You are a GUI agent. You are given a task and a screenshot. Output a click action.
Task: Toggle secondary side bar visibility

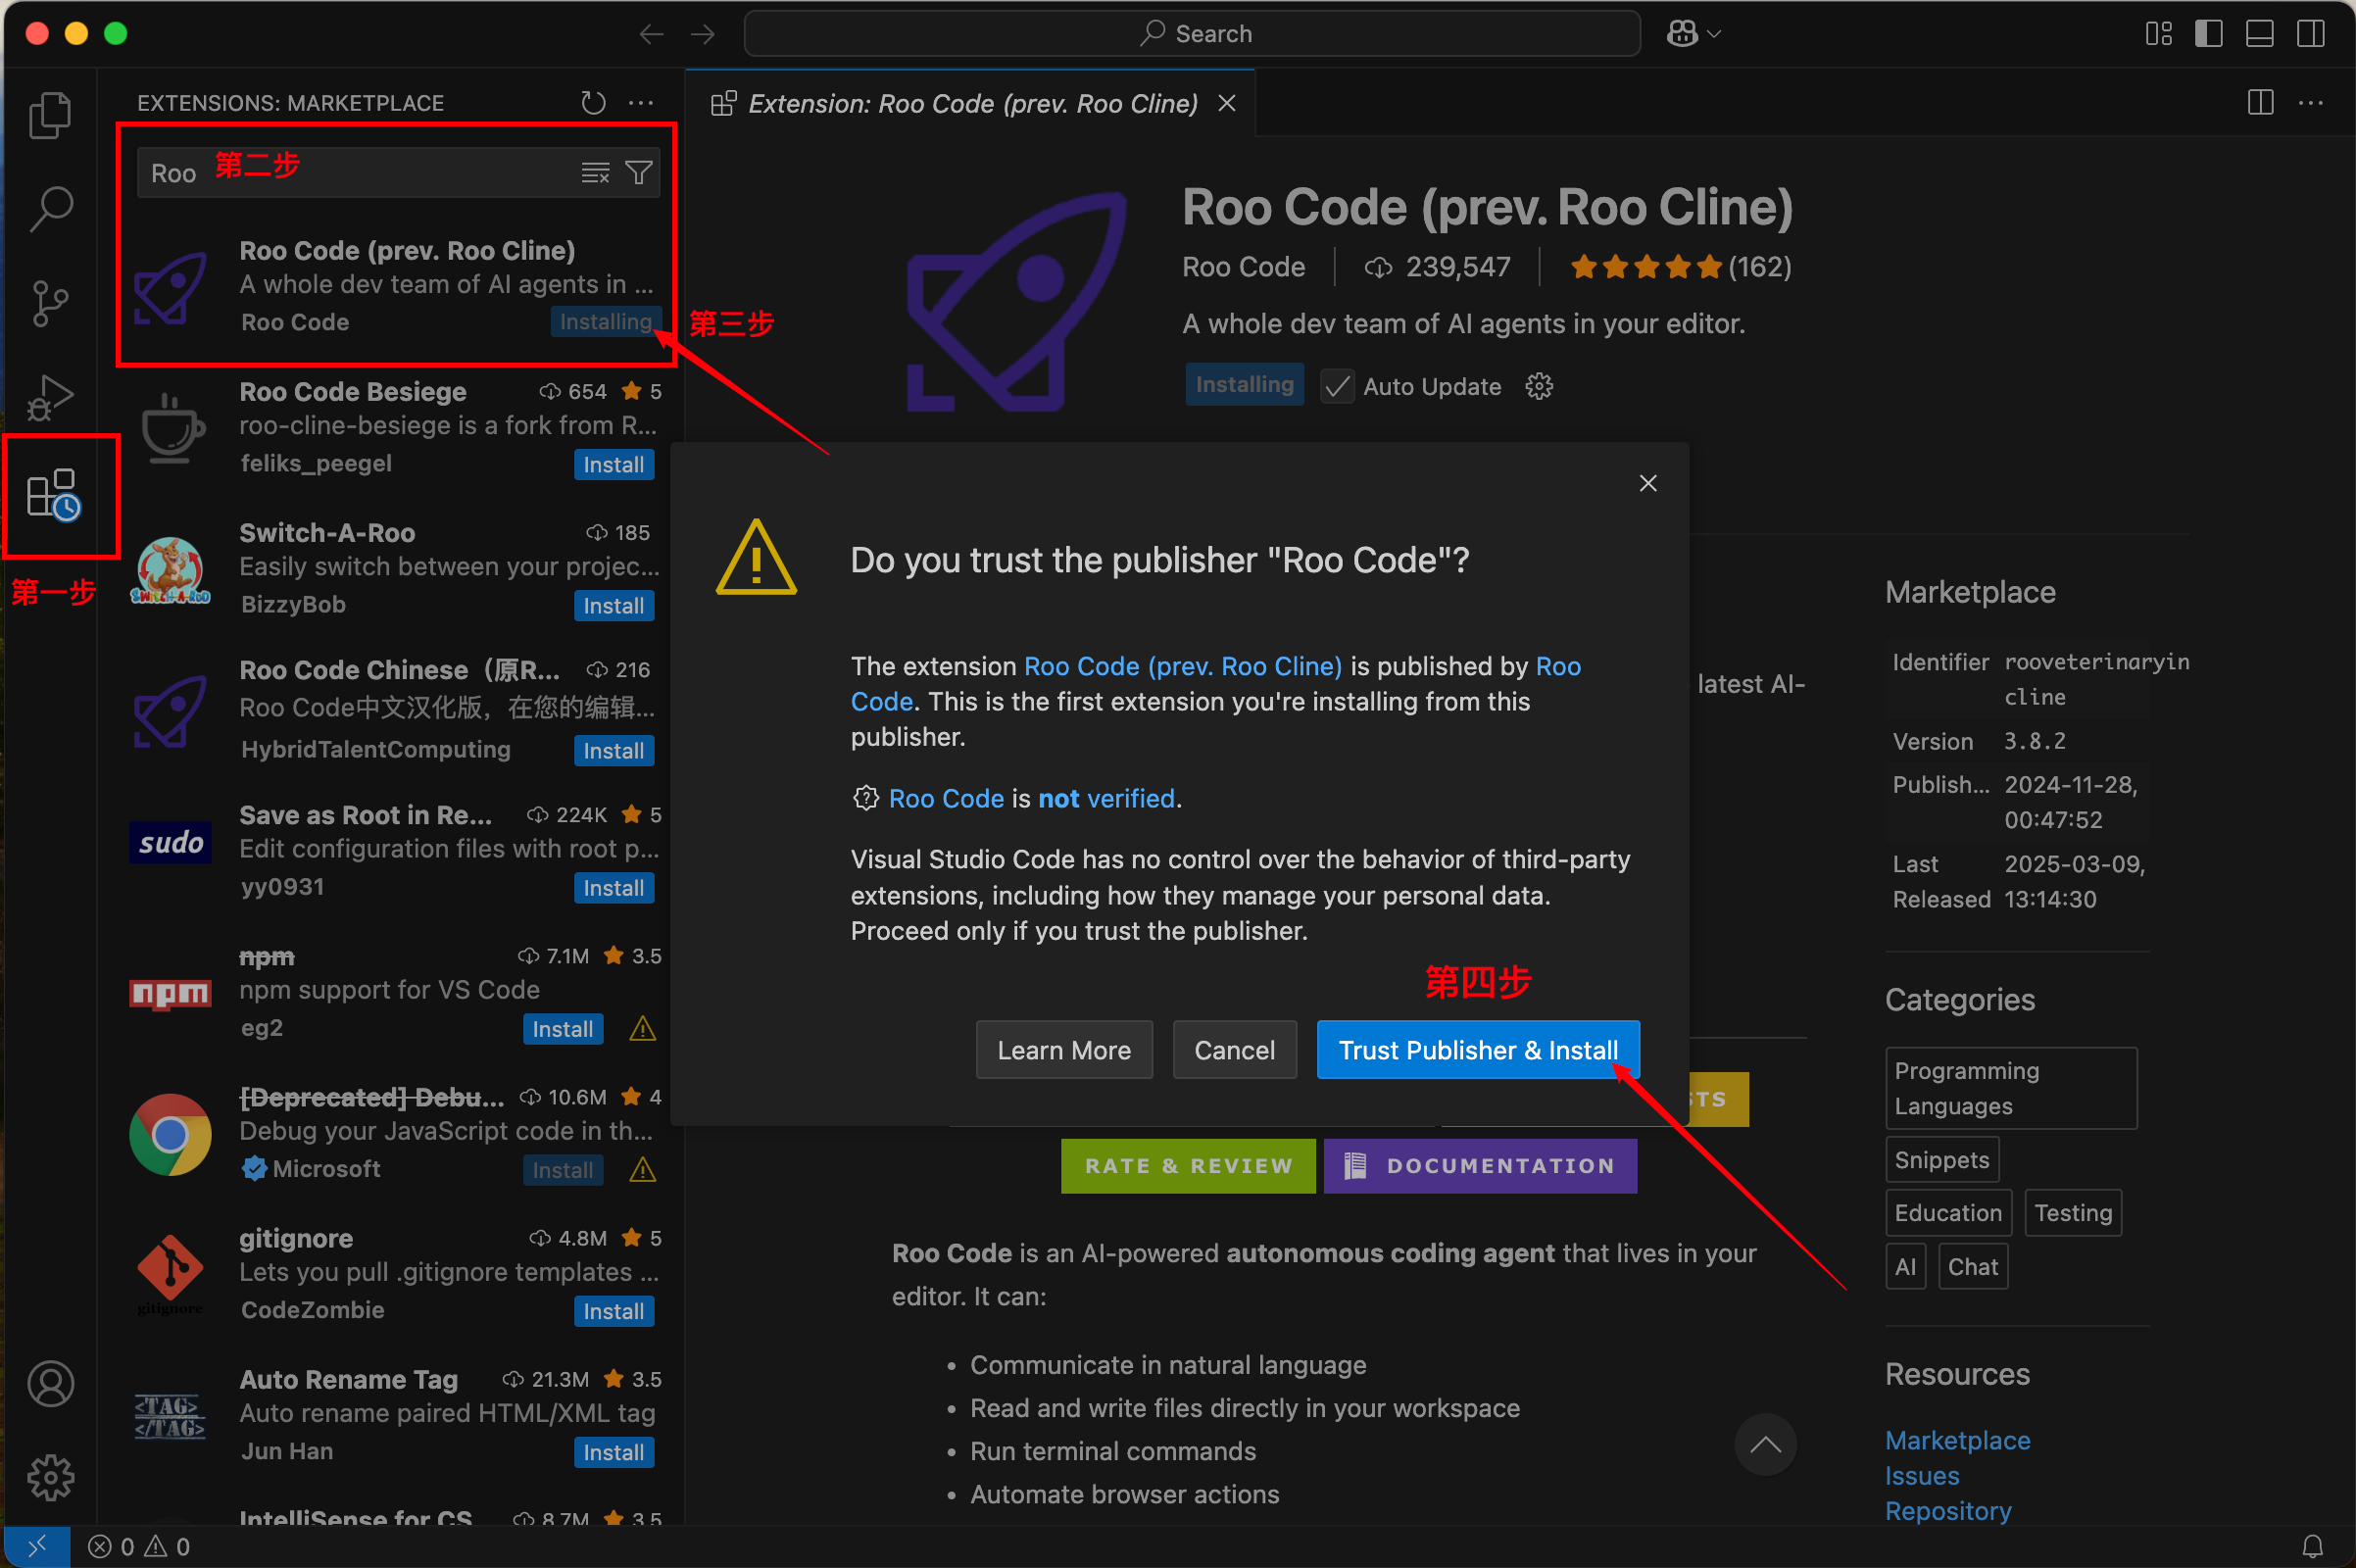point(2310,34)
